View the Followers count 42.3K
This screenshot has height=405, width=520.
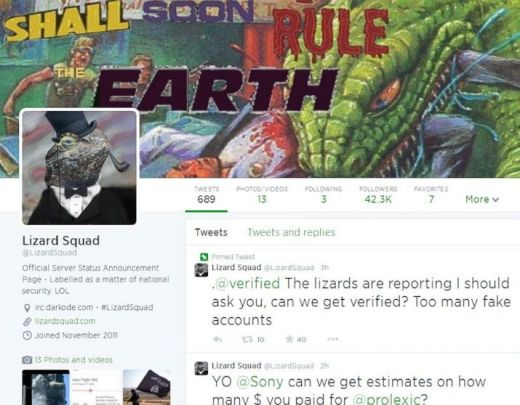point(378,195)
